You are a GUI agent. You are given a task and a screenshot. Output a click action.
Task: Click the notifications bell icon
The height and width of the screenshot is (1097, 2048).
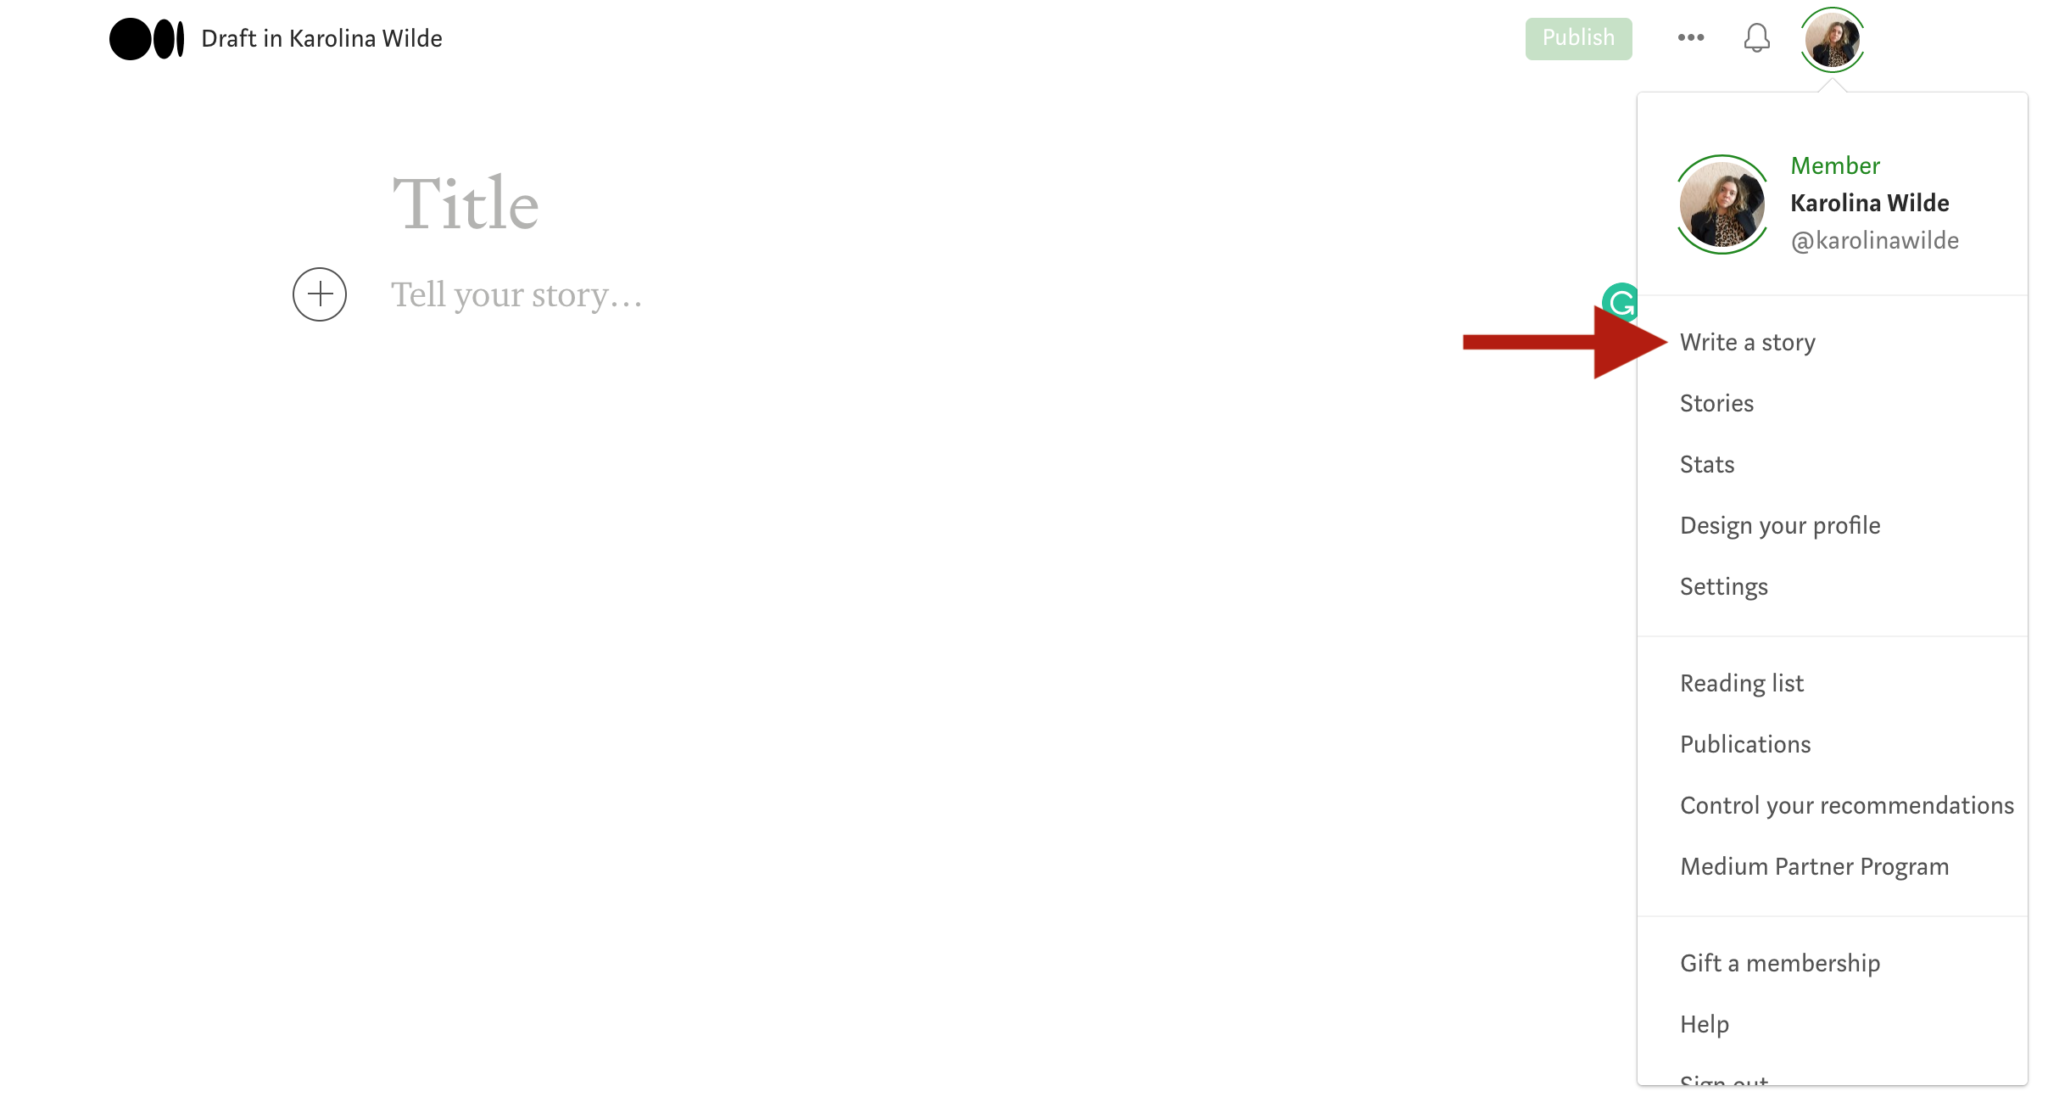(x=1757, y=37)
